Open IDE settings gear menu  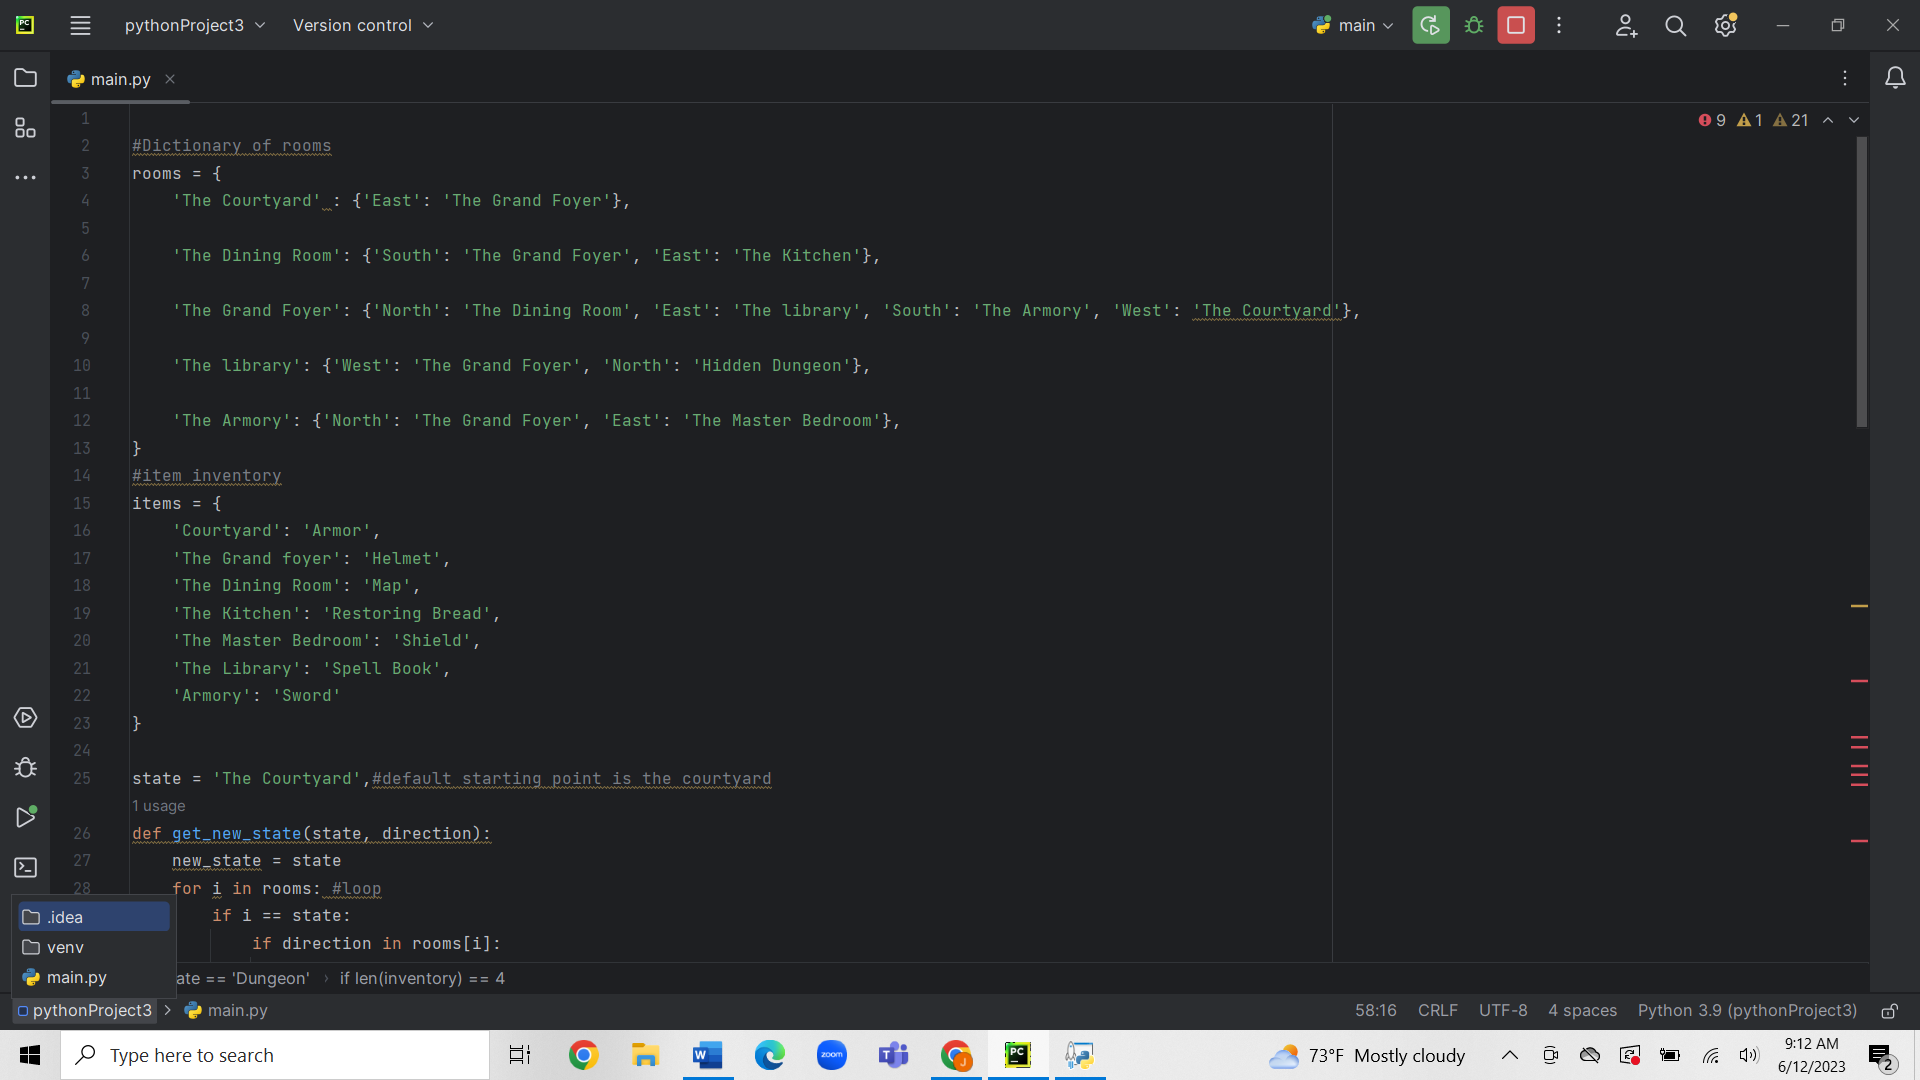point(1725,26)
